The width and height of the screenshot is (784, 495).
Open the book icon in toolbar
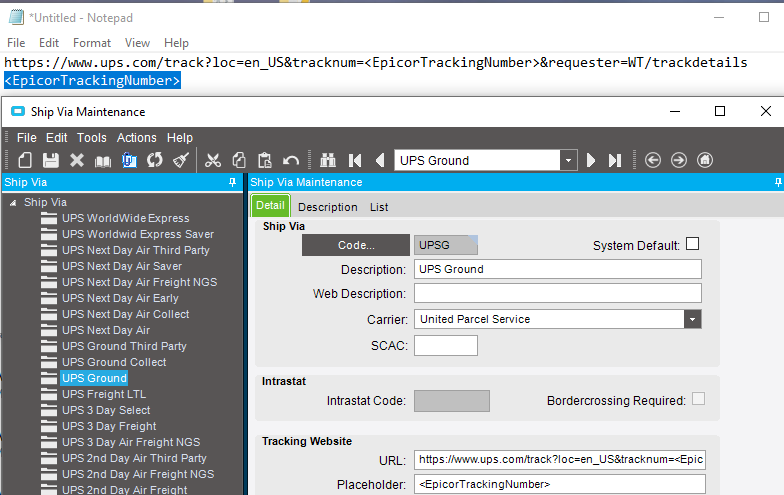coord(103,161)
